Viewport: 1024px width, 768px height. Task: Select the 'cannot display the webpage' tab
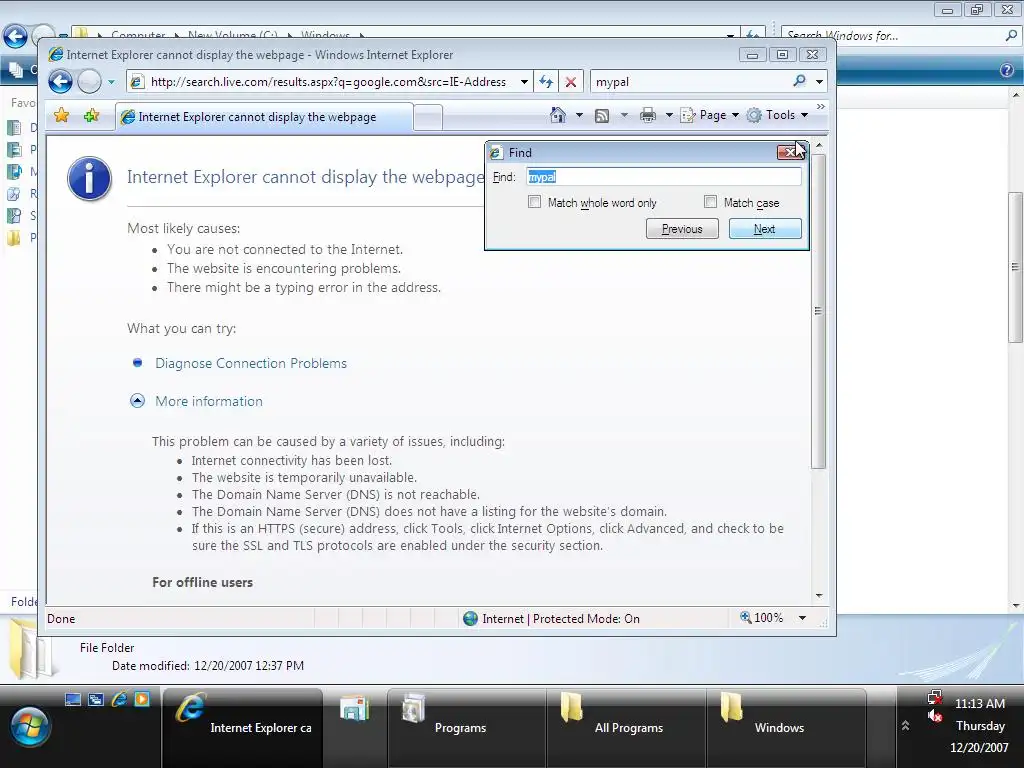tap(264, 117)
